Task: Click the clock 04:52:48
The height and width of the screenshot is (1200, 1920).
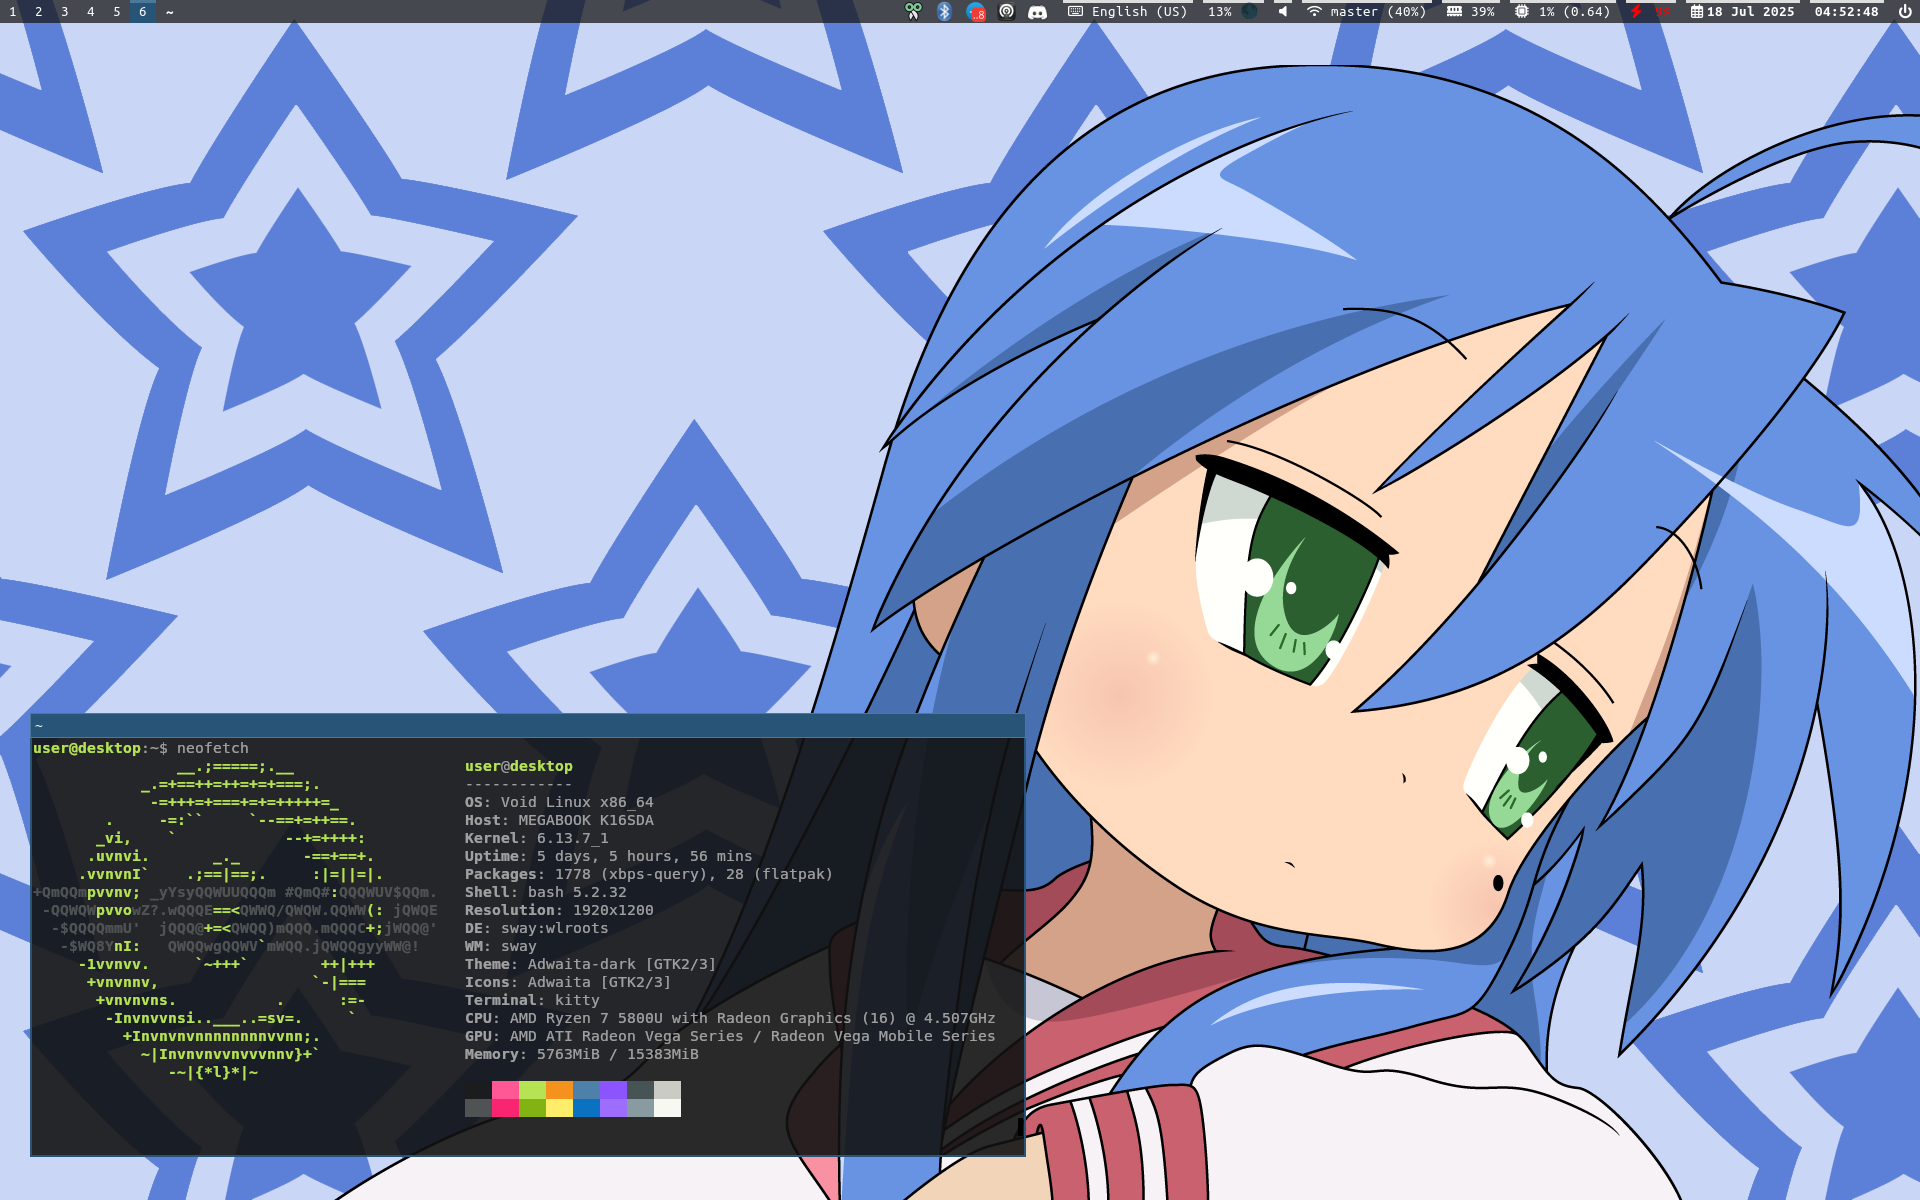Action: [1846, 12]
